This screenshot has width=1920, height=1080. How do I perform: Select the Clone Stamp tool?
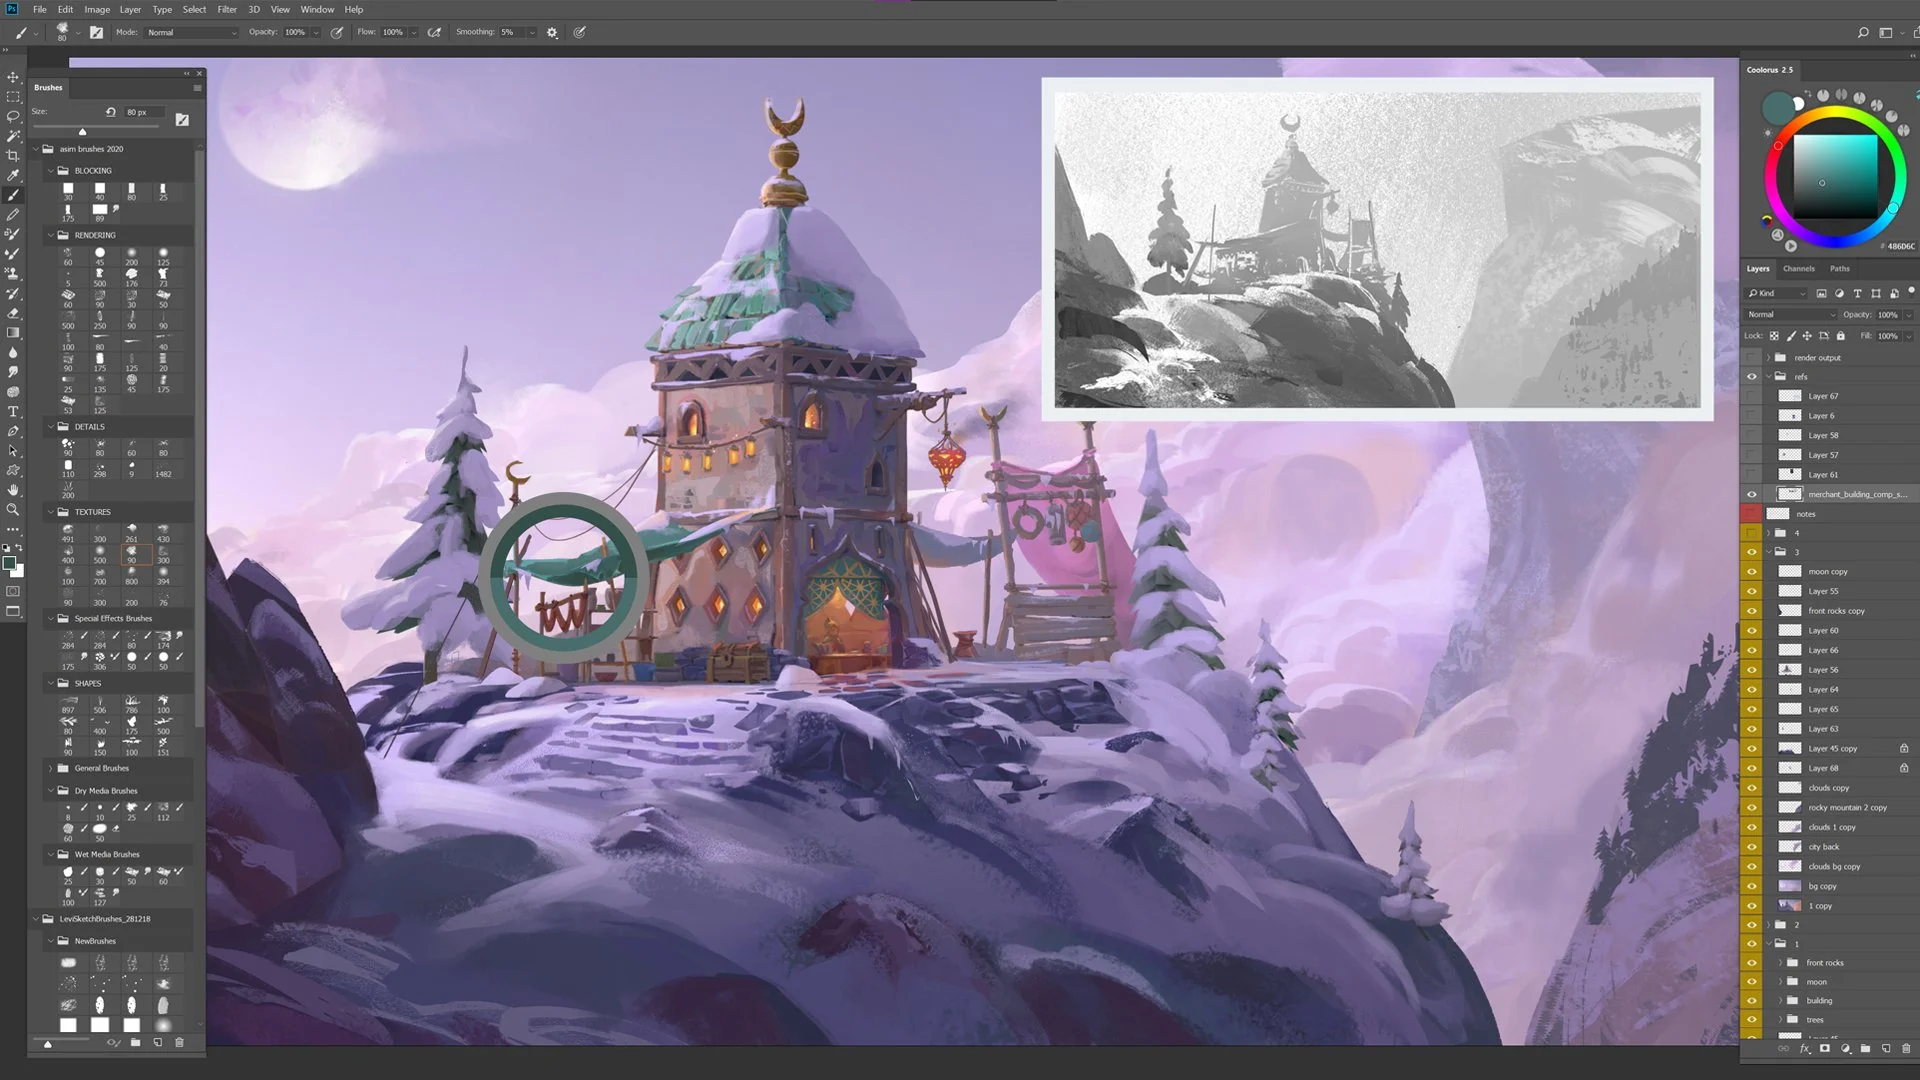click(13, 270)
